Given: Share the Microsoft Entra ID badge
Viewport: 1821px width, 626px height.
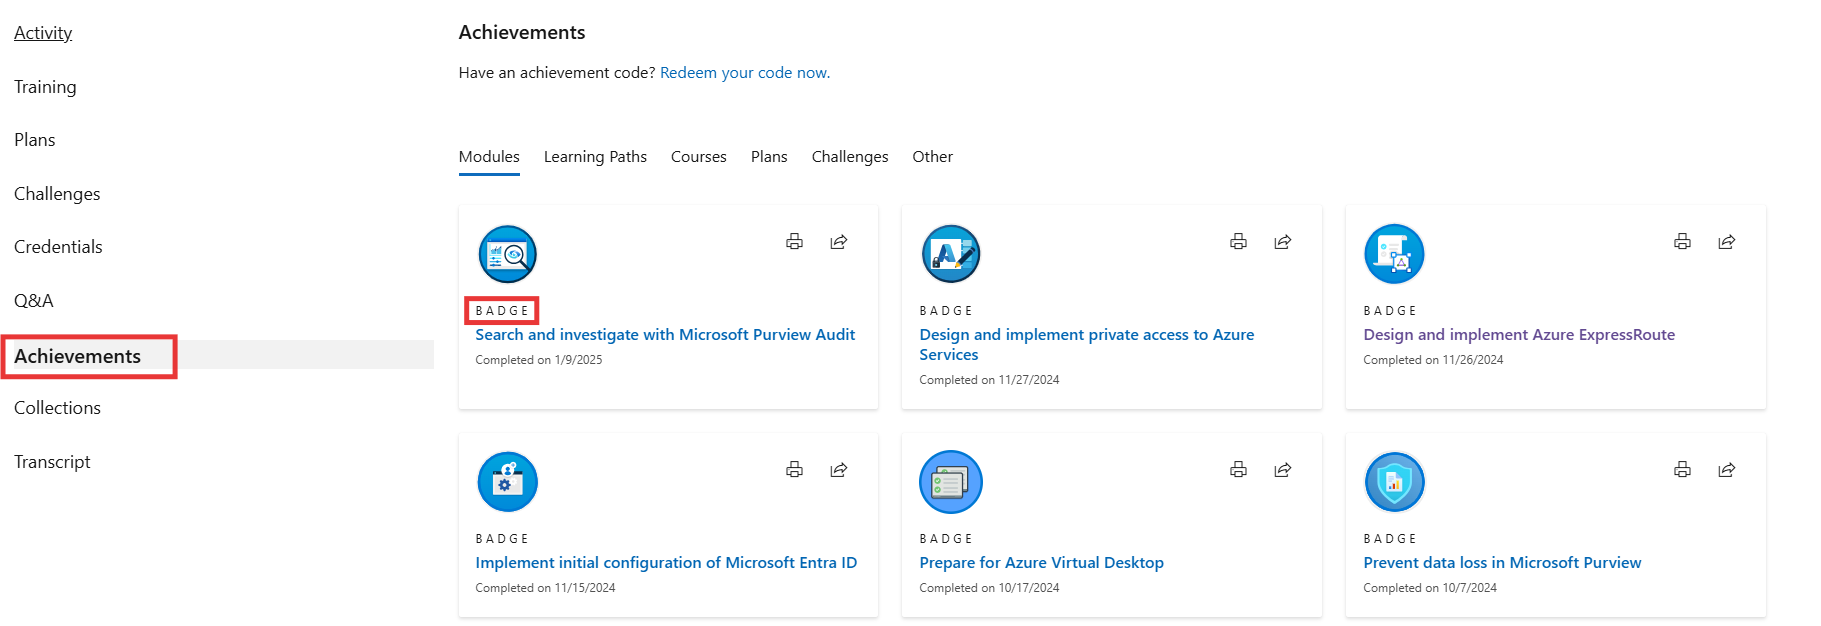Looking at the screenshot, I should [839, 469].
